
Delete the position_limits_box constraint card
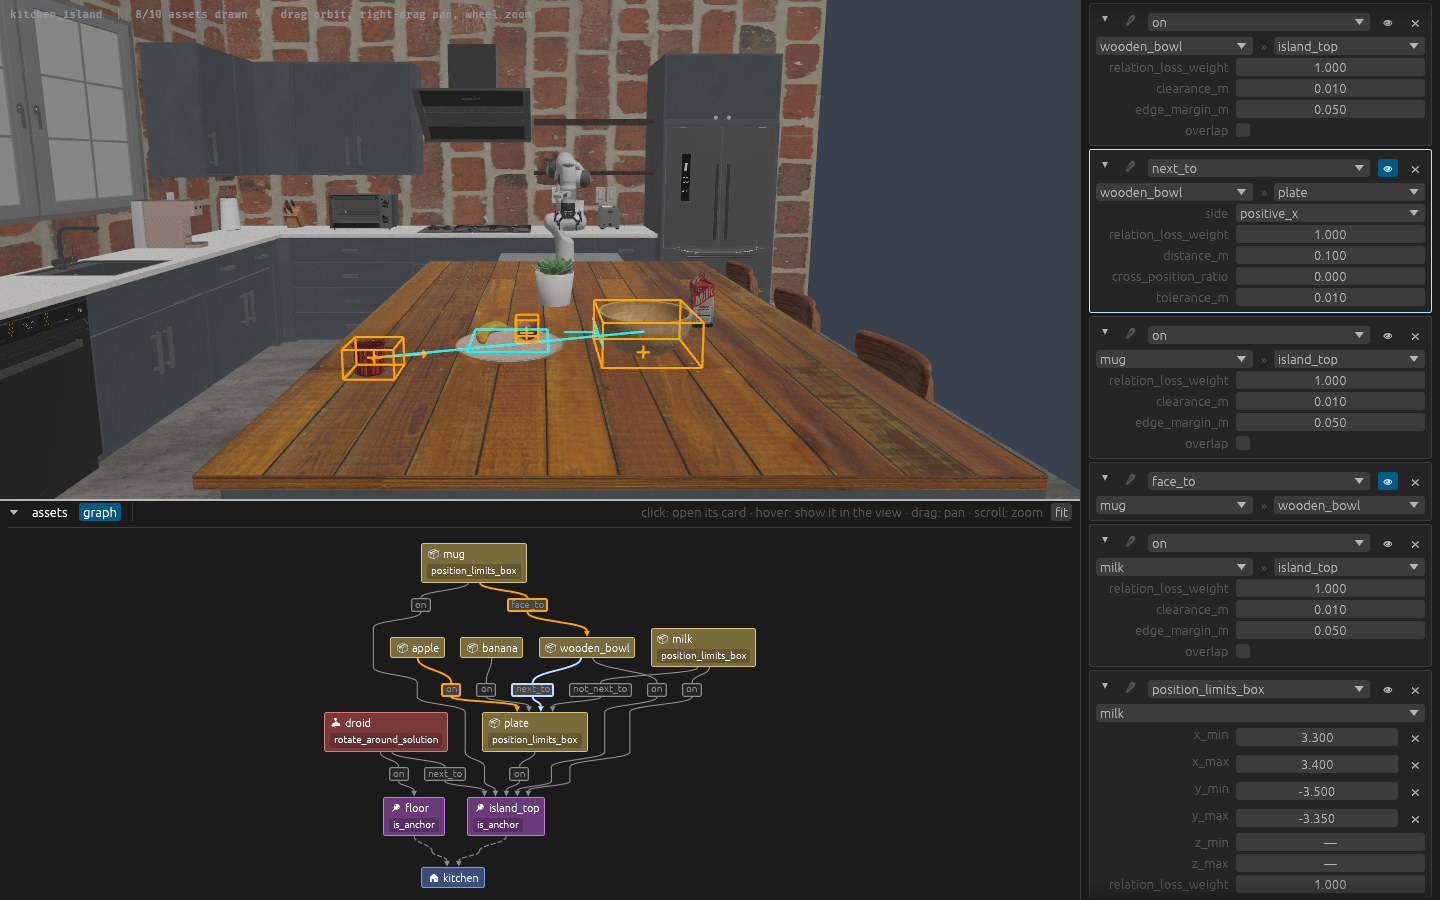click(x=1415, y=690)
